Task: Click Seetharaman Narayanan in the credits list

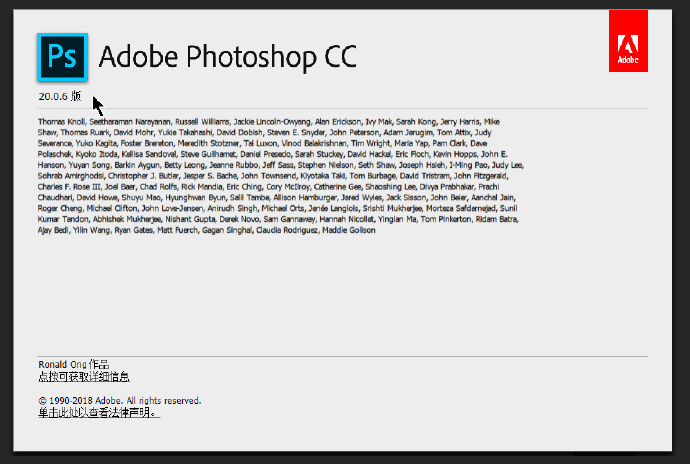Action: coord(133,121)
